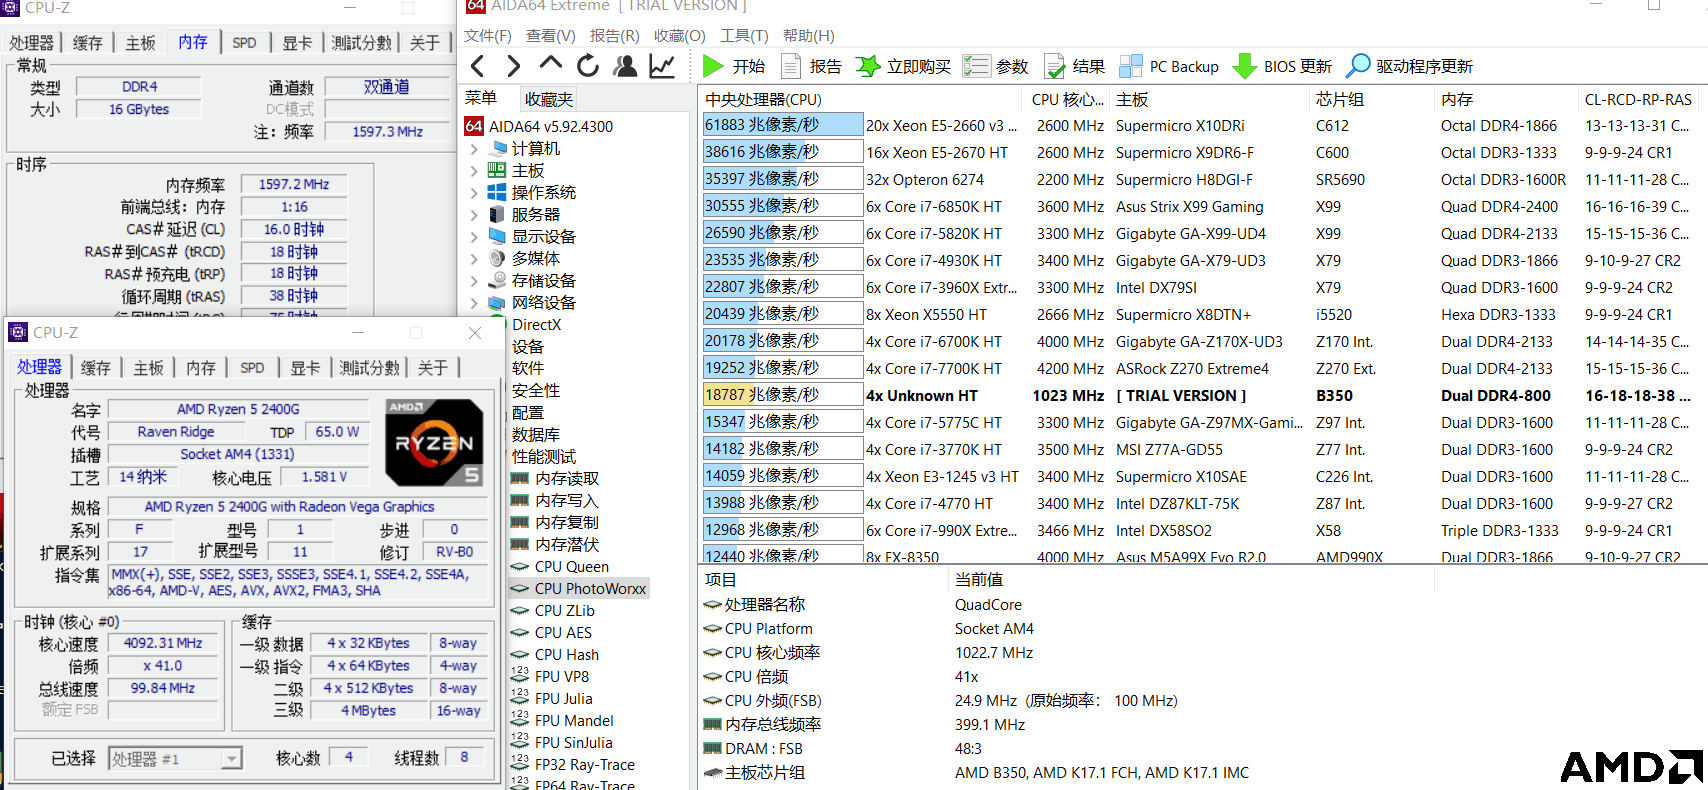This screenshot has height=790, width=1708.
Task: Click 立即购买 buy now
Action: point(903,67)
